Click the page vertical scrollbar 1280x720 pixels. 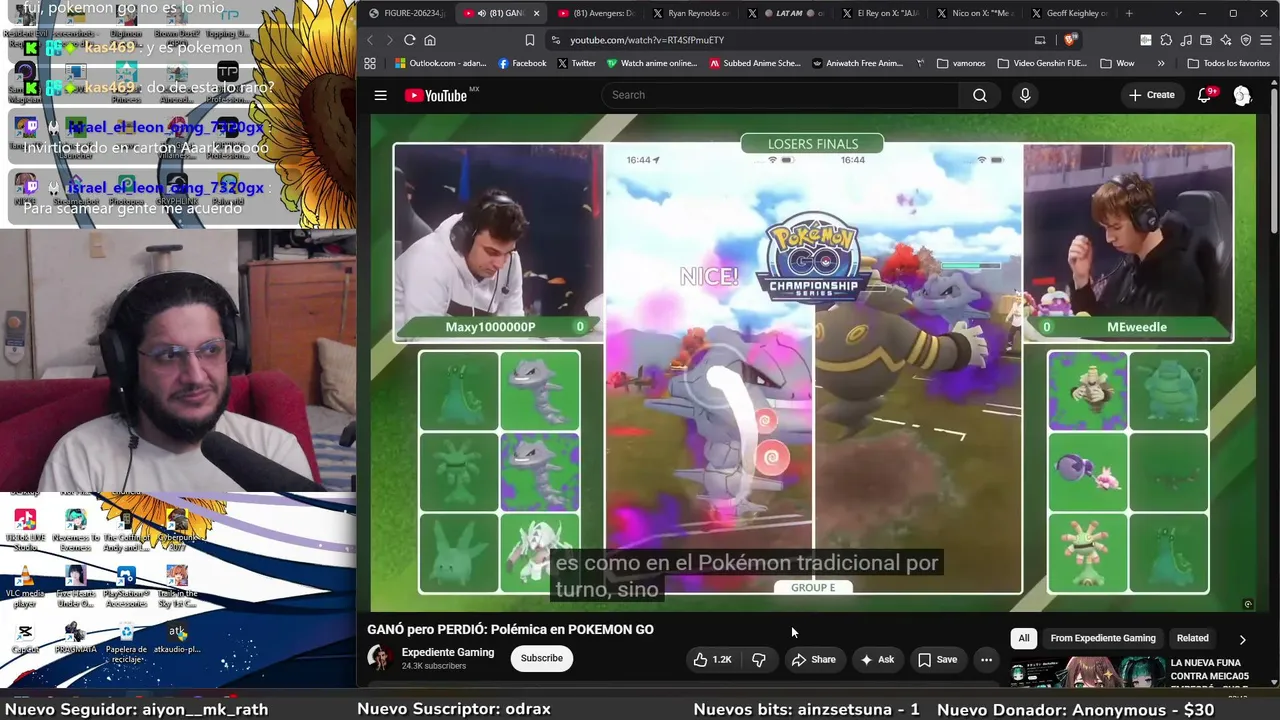click(x=1274, y=160)
